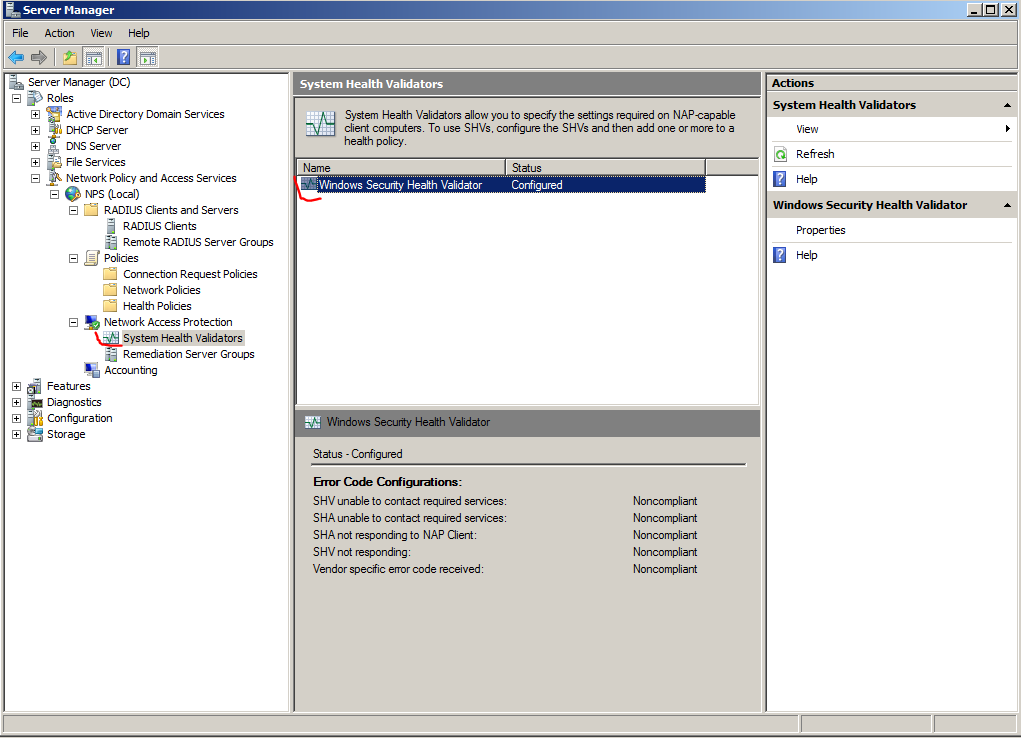The width and height of the screenshot is (1021, 738).
Task: Open the View menu in menu bar
Action: click(101, 33)
